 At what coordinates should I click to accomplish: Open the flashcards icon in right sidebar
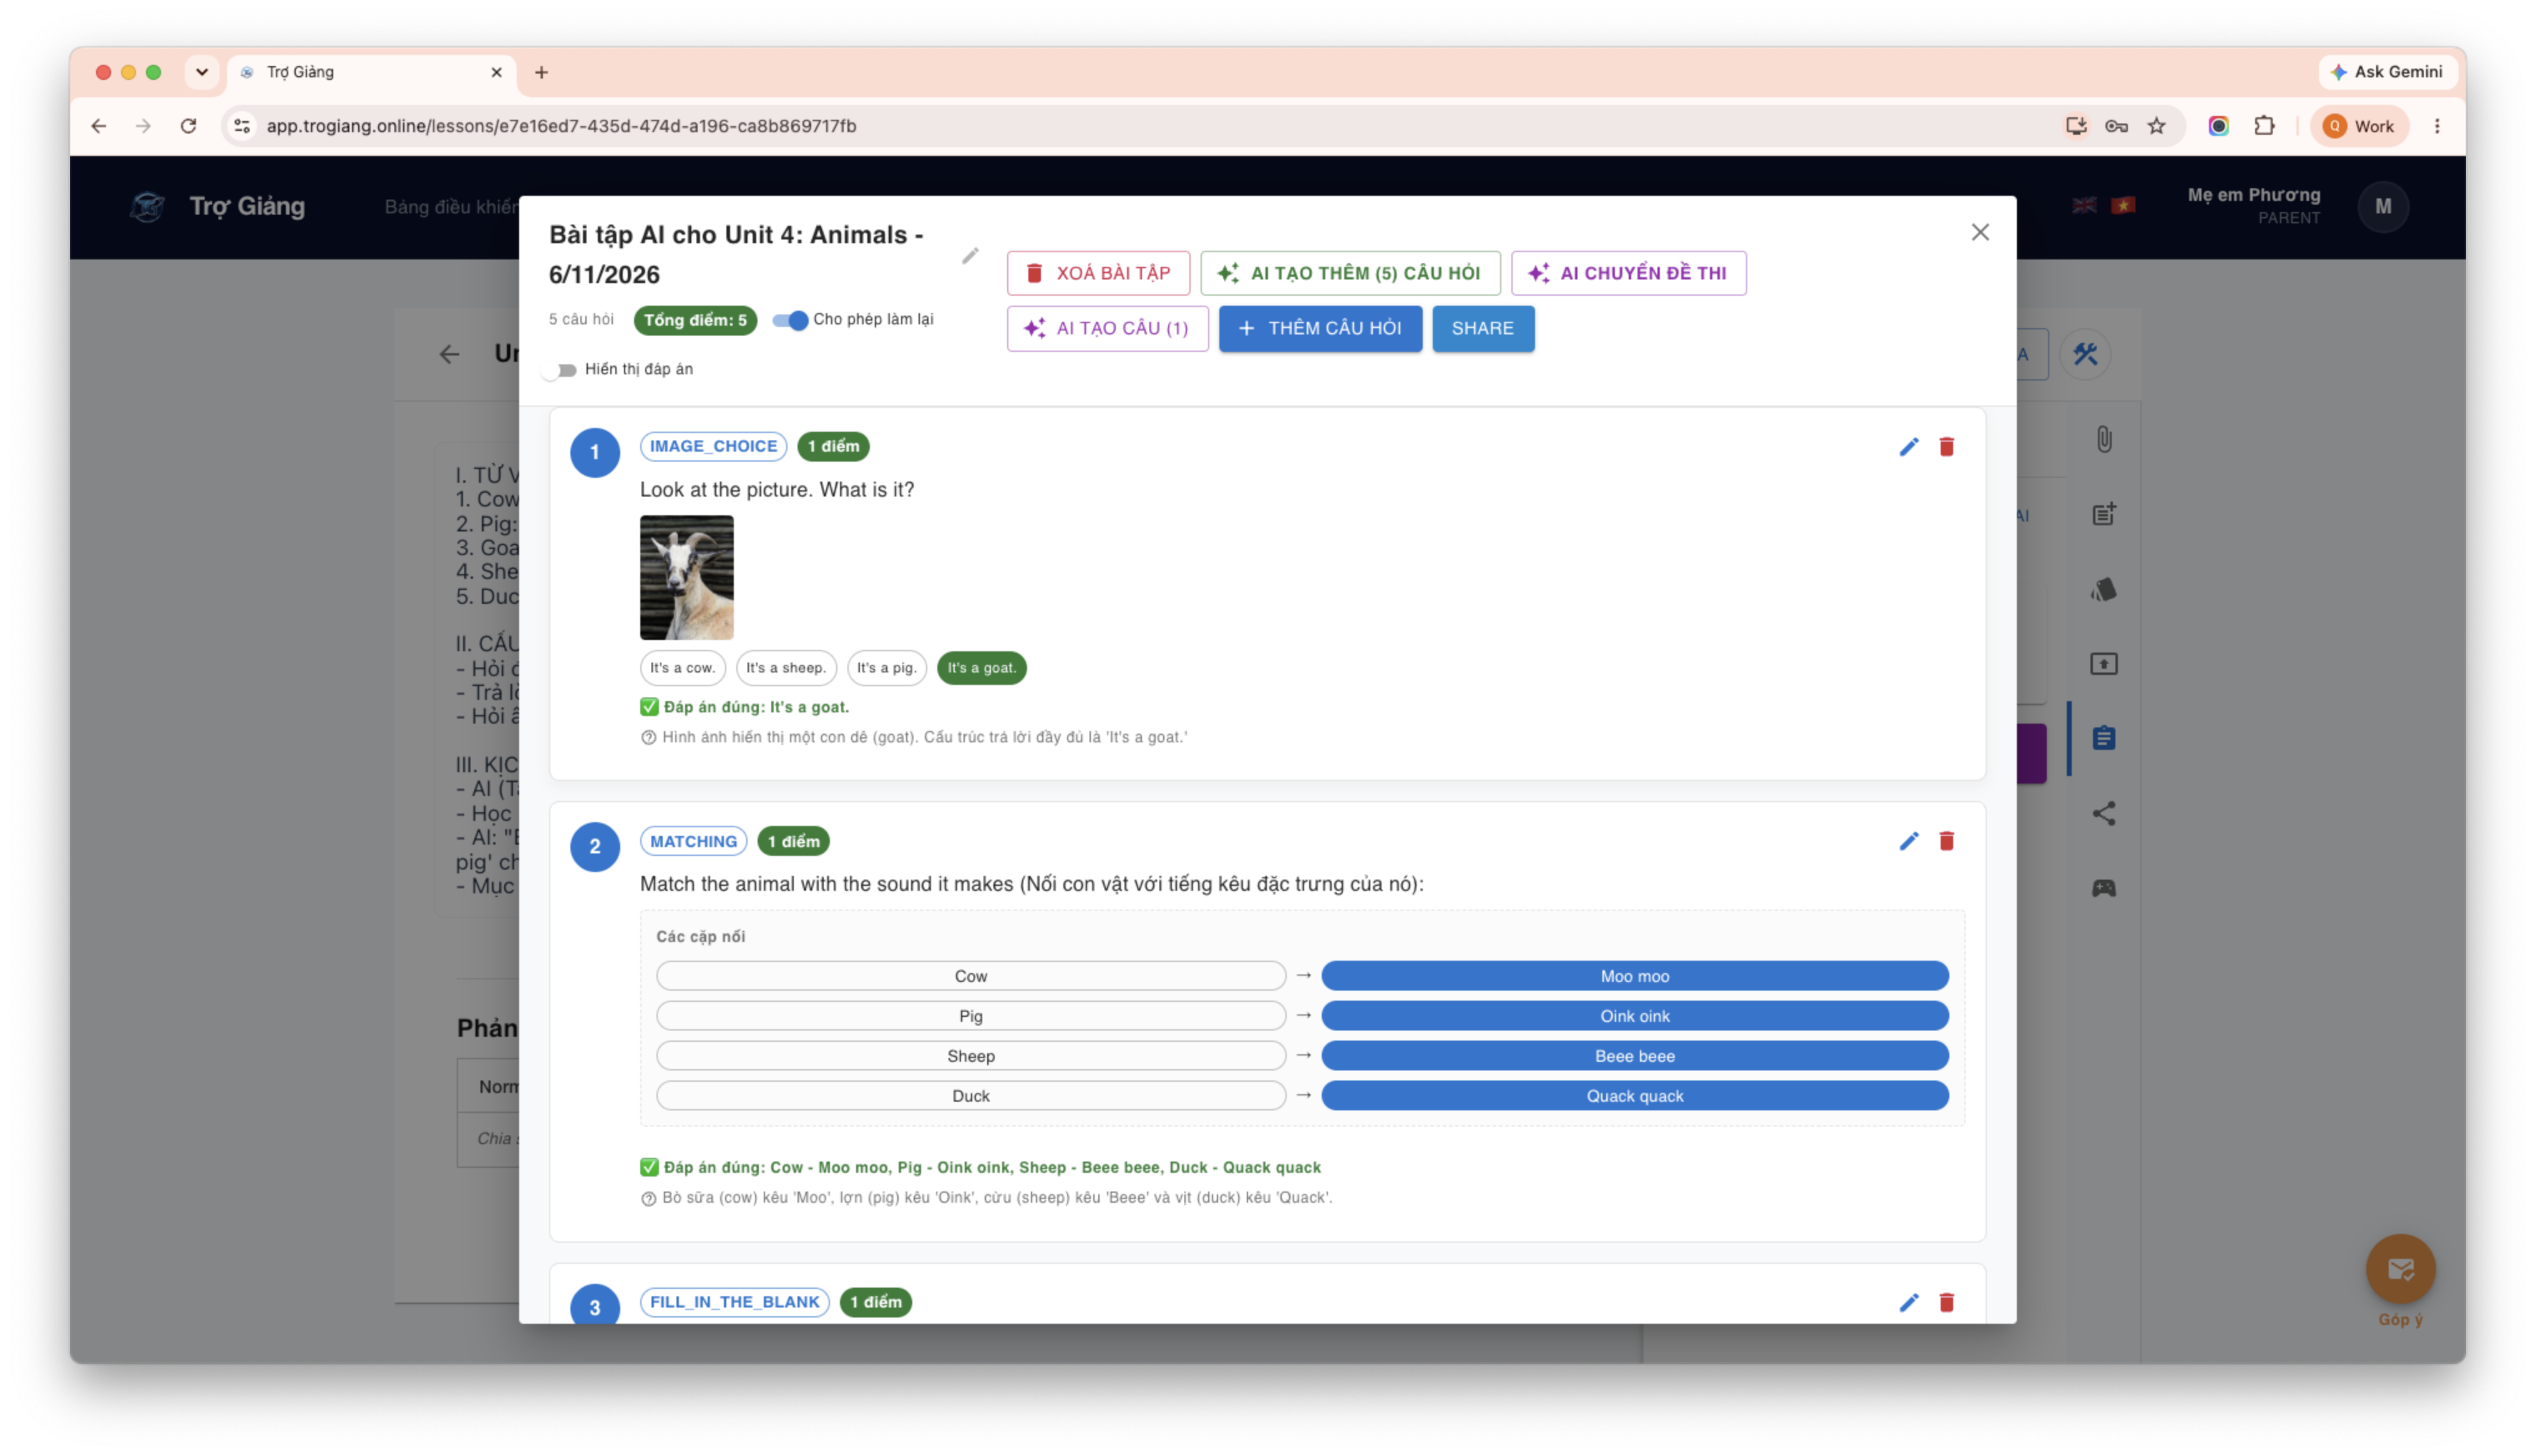pos(2104,589)
